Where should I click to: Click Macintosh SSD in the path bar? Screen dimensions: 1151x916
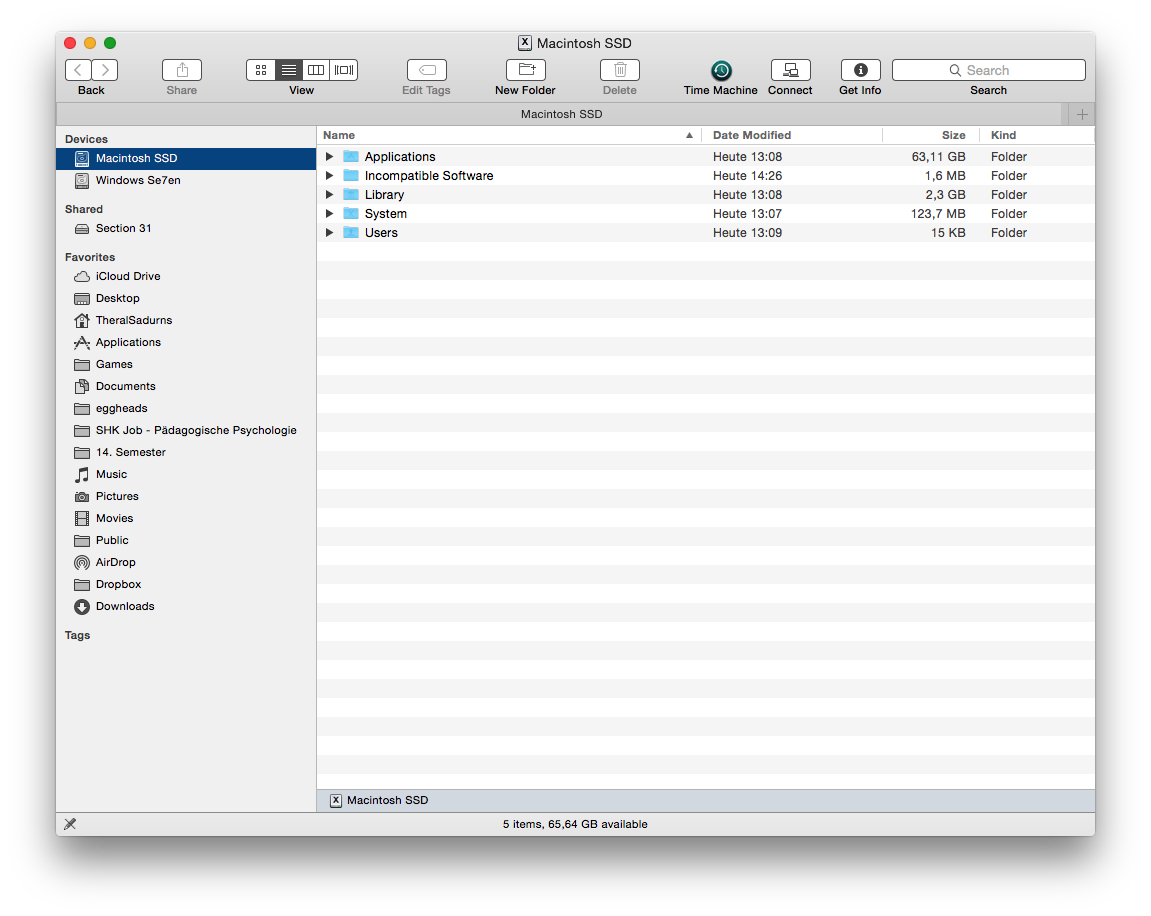coord(380,801)
